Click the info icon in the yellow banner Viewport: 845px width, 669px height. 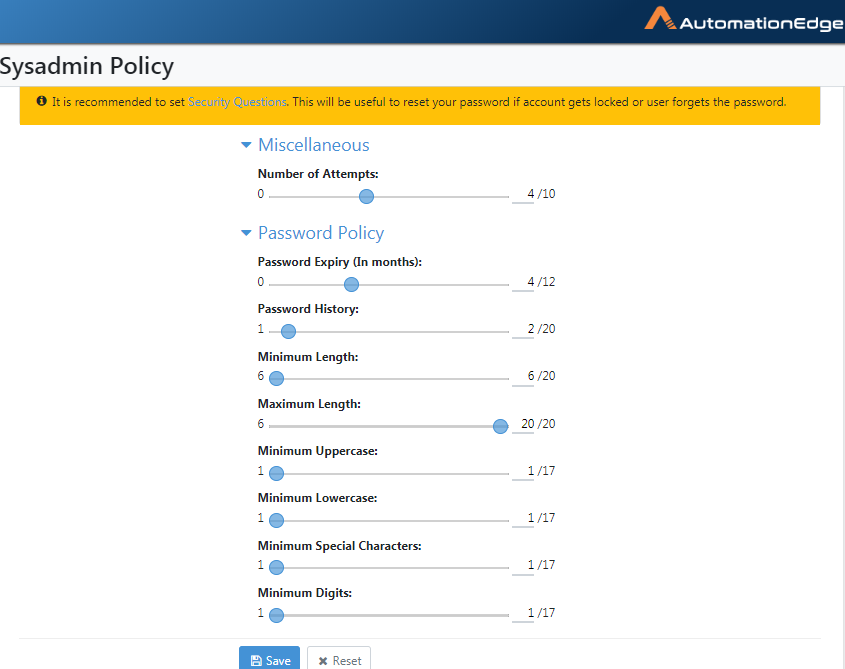(x=41, y=101)
